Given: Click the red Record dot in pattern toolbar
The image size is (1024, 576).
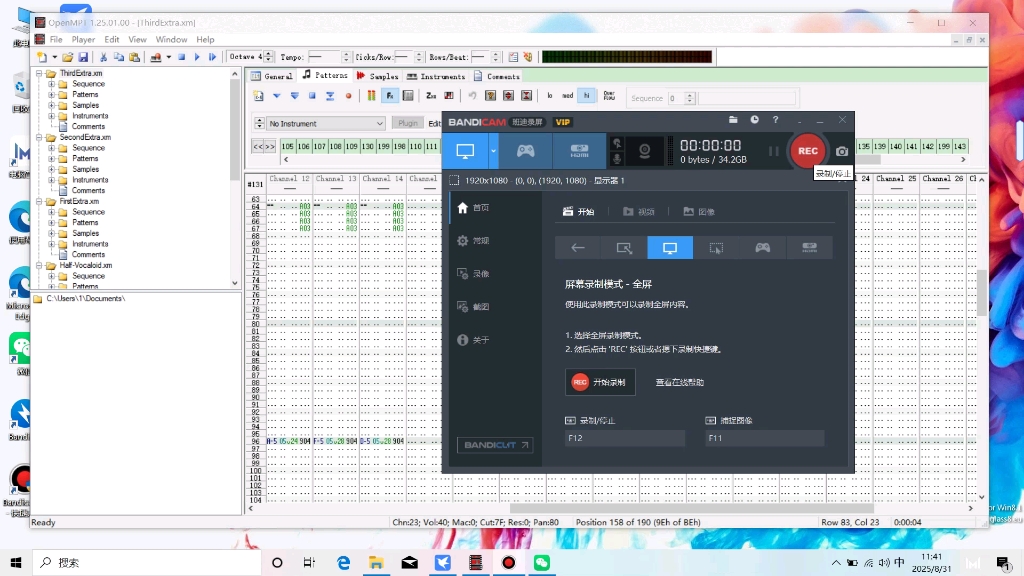Looking at the screenshot, I should (x=348, y=96).
